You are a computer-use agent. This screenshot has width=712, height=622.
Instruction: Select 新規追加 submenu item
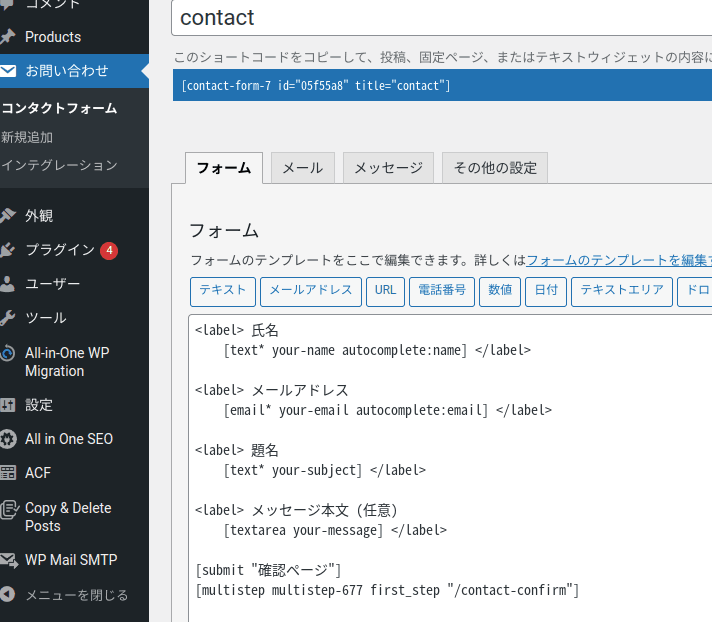tap(27, 137)
